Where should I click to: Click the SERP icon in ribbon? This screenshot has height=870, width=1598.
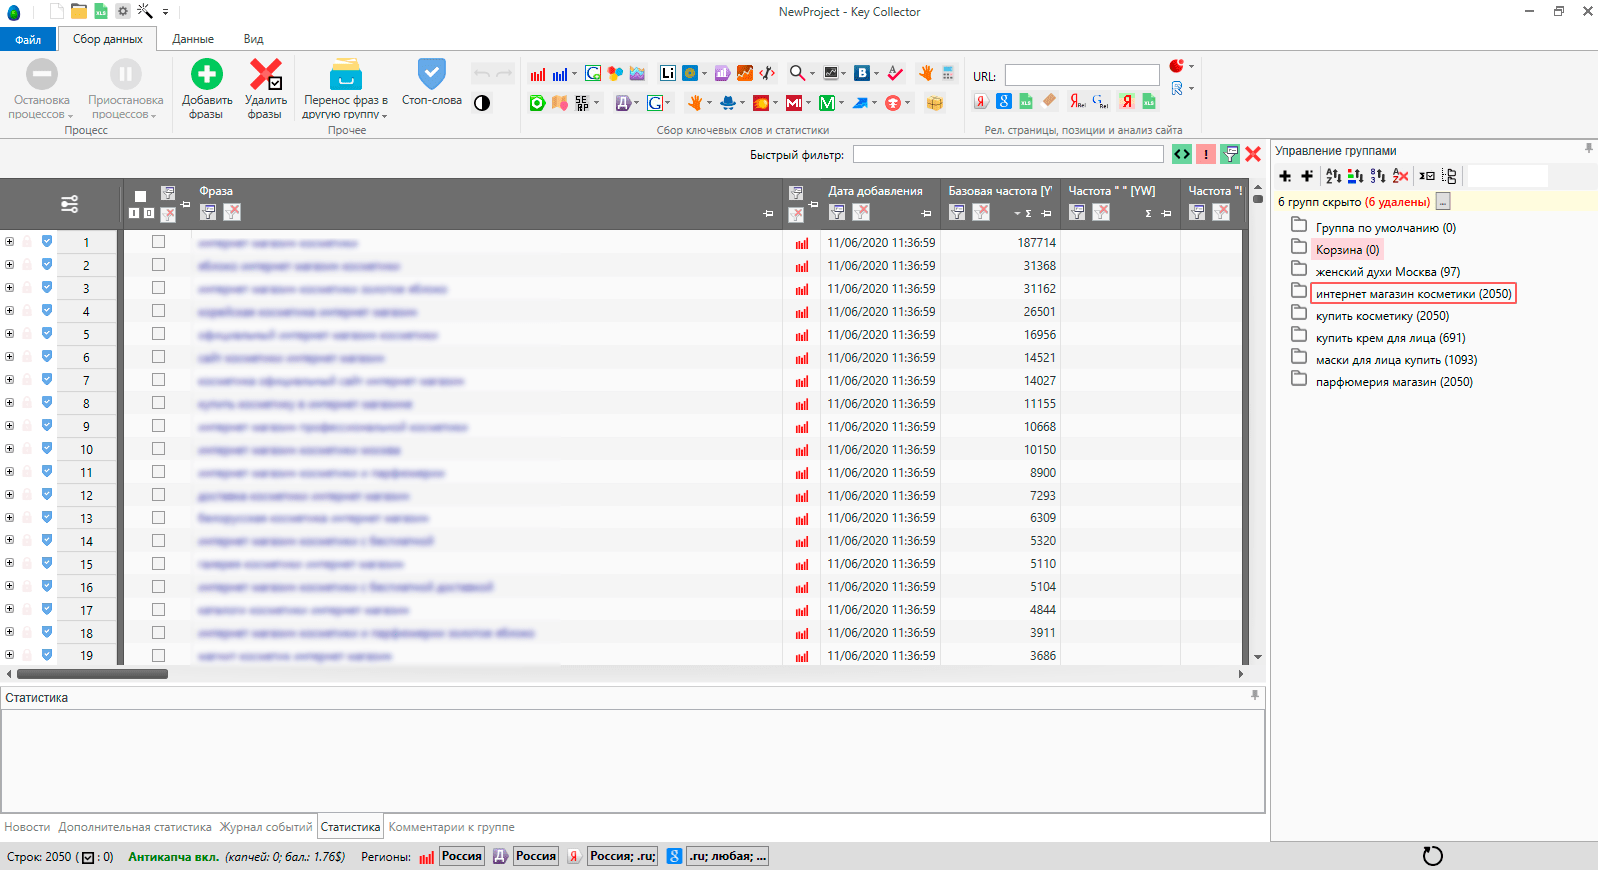point(582,103)
